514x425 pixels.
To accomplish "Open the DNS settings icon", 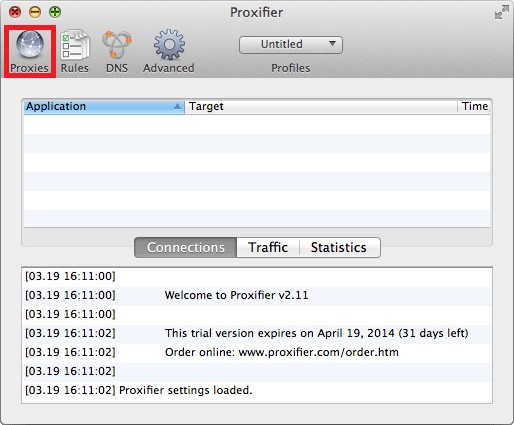I will [x=117, y=45].
